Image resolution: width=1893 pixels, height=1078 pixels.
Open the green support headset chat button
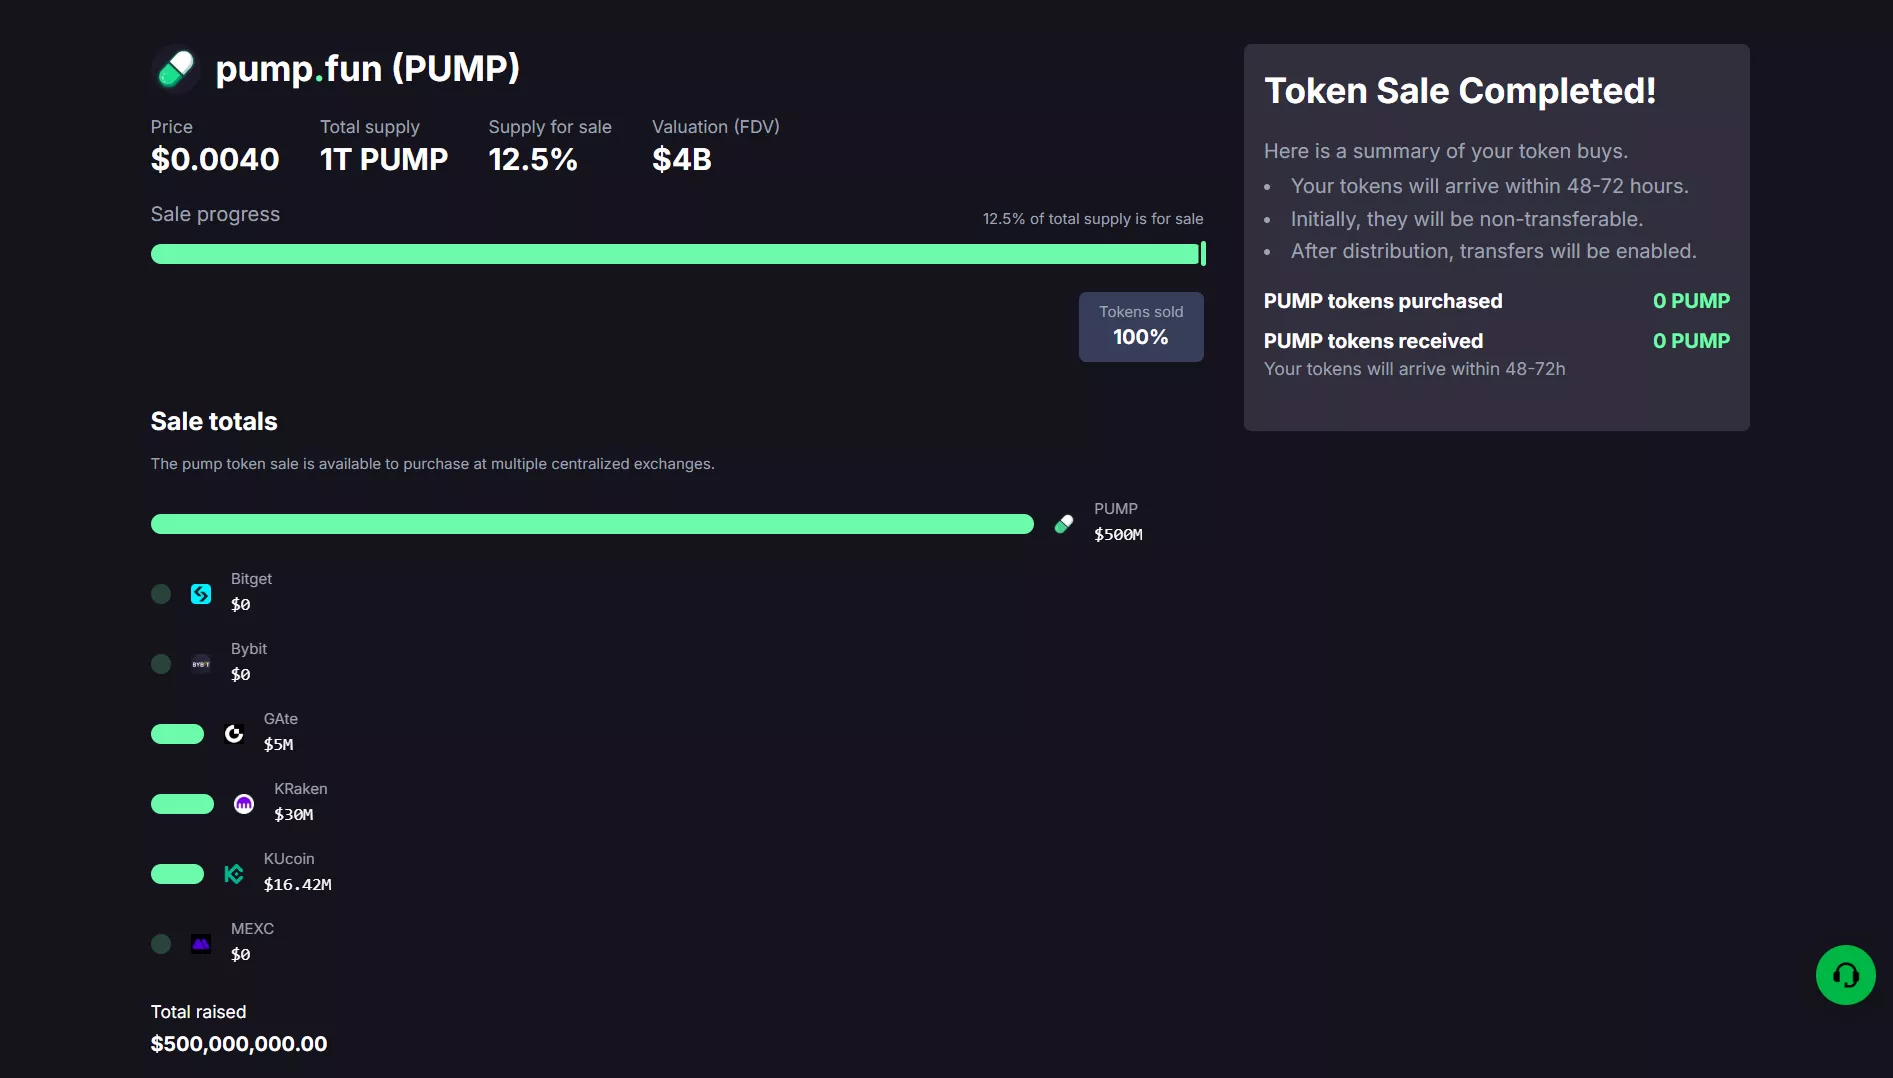(1845, 975)
